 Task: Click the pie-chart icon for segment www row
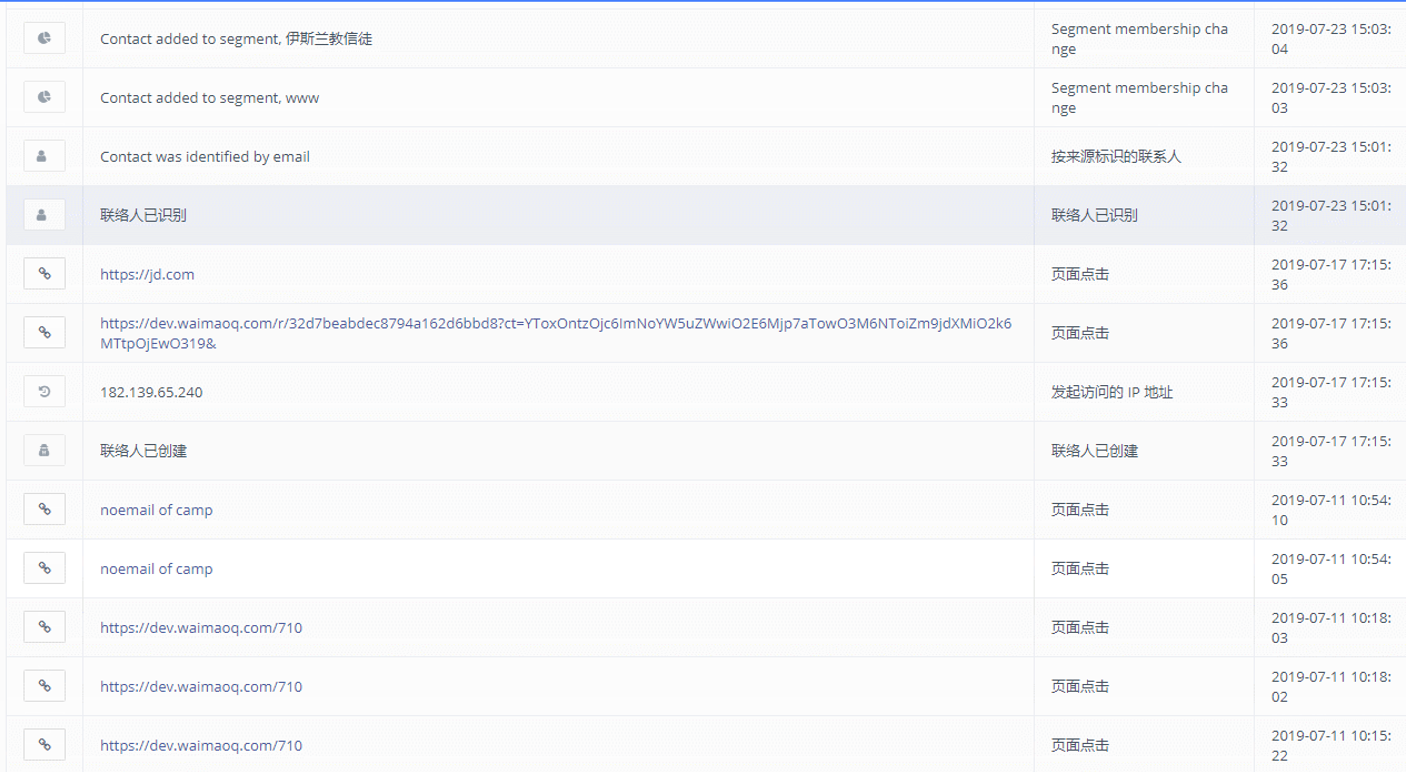click(44, 98)
